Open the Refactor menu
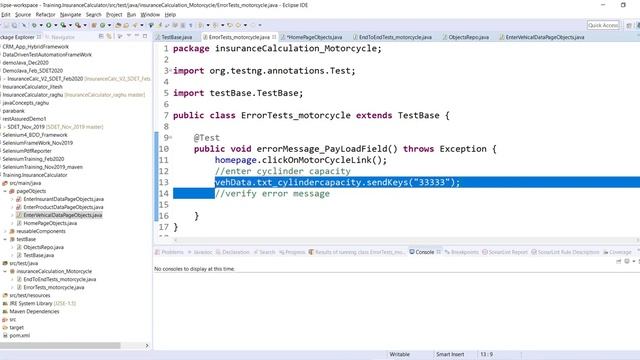The height and width of the screenshot is (360, 640). [45, 15]
